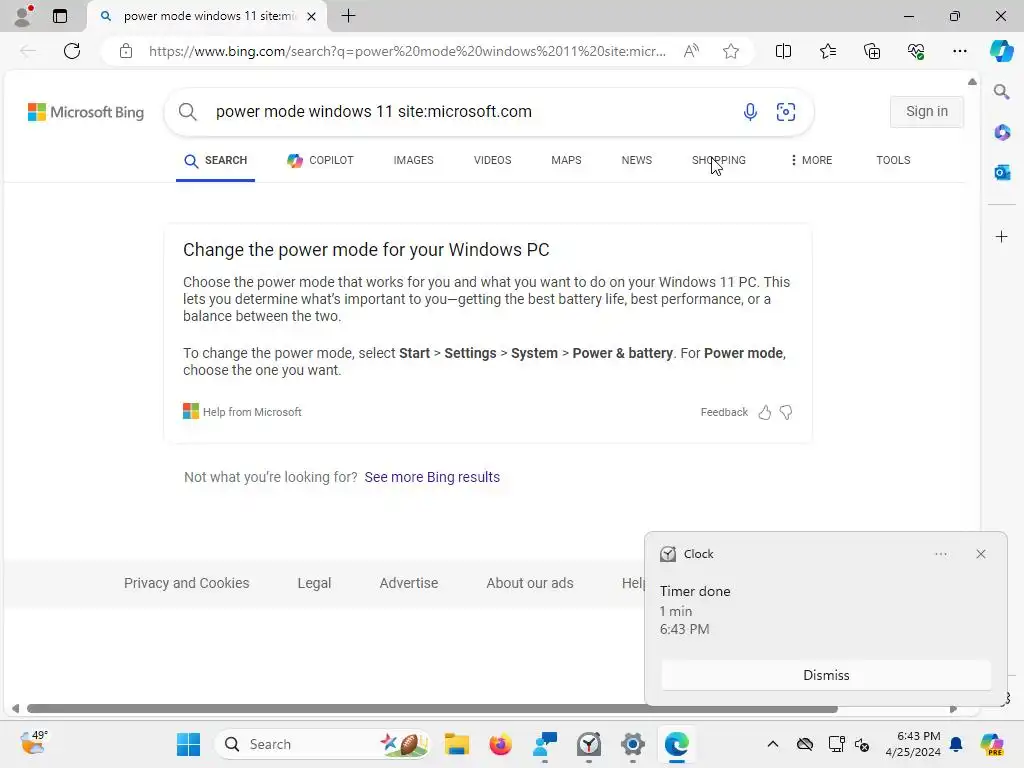Open Edge Settings and more menu
This screenshot has height=768, width=1024.
[x=959, y=51]
